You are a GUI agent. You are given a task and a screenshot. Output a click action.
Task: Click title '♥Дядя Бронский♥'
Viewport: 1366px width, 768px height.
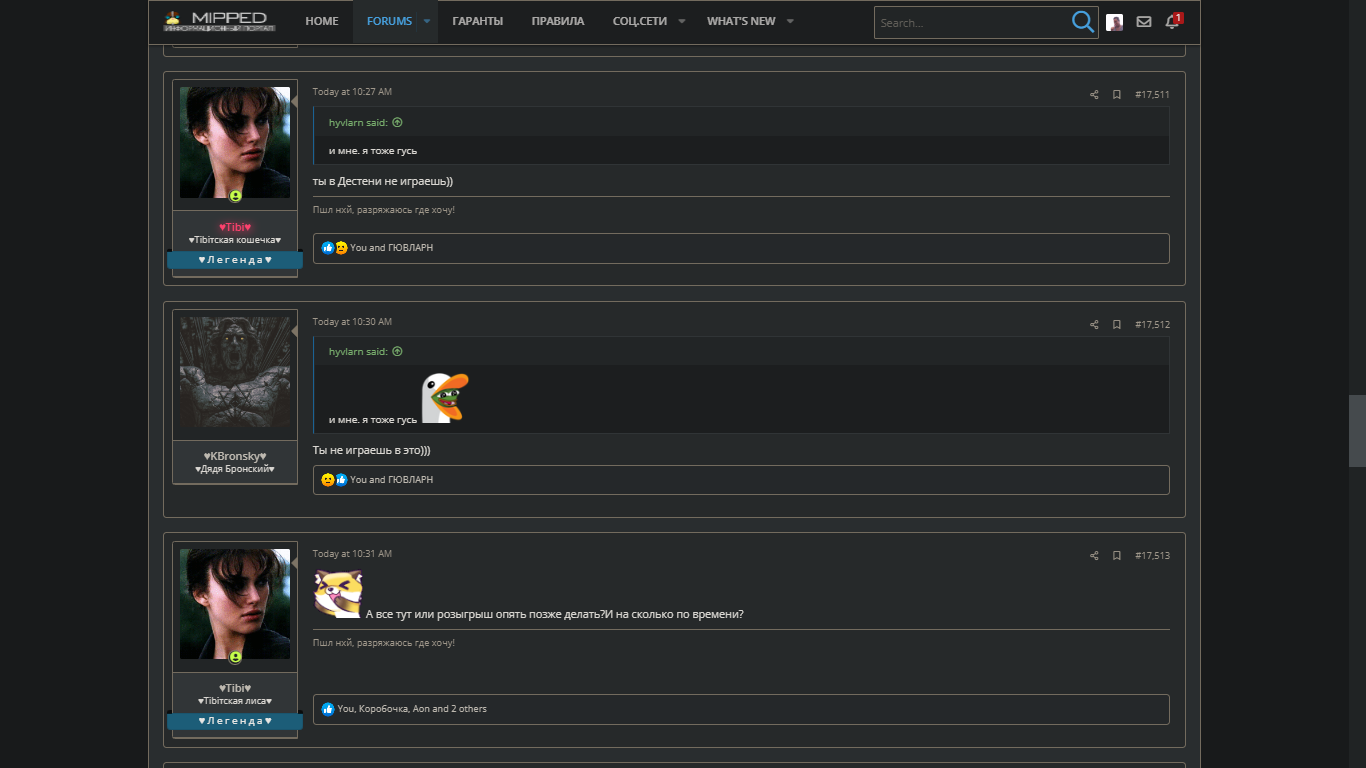point(235,469)
